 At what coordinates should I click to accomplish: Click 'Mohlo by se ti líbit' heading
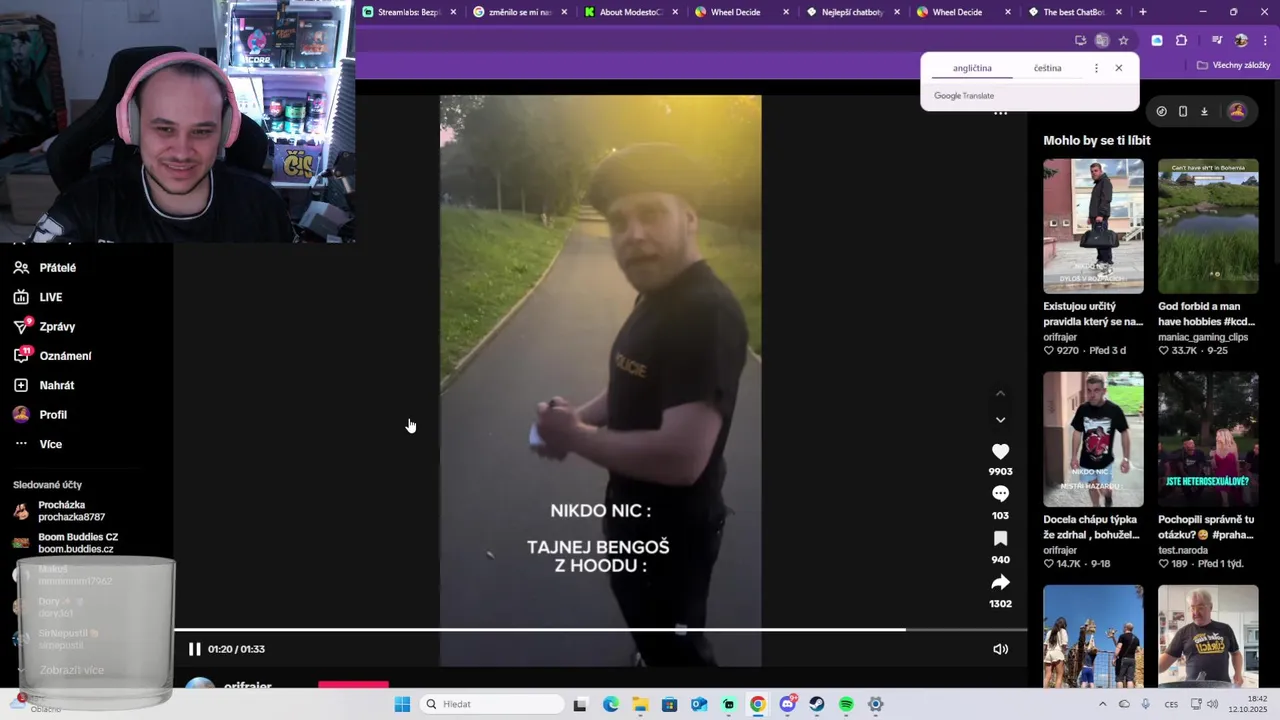tap(1097, 140)
